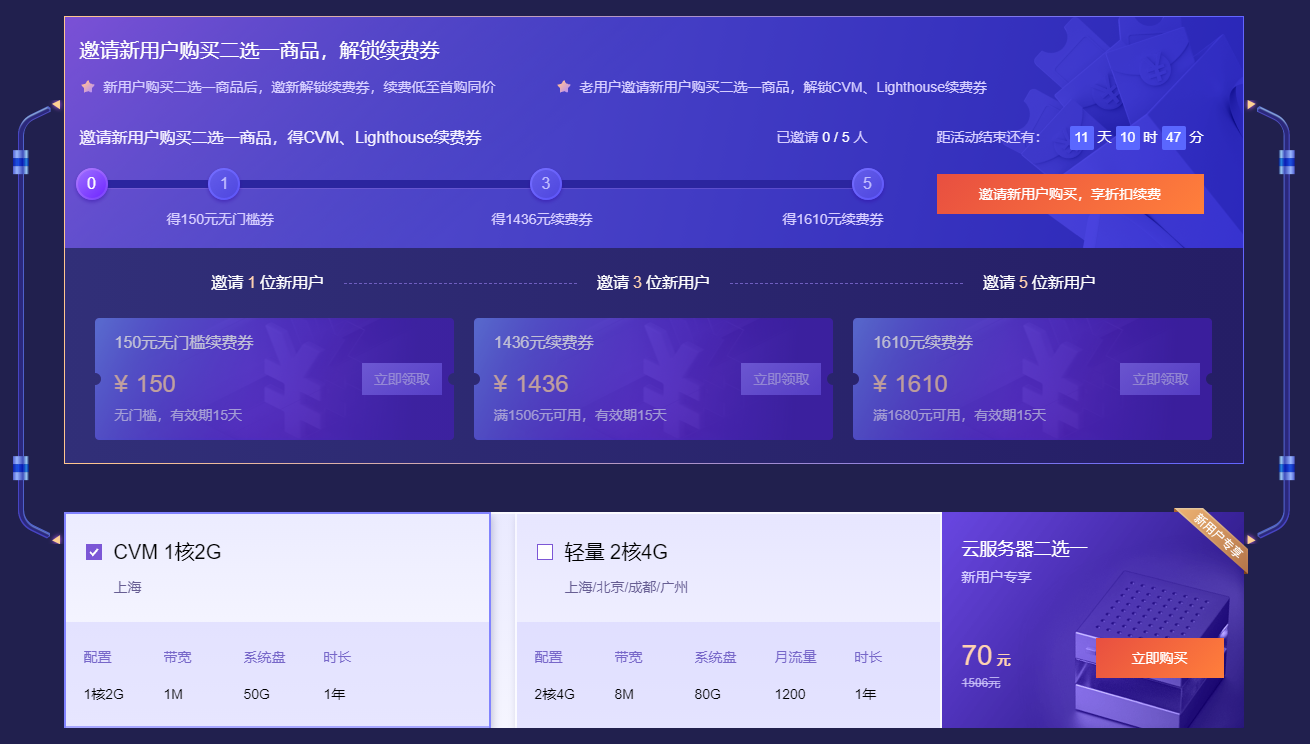
Task: Claim the ¥1436 续费券 with 立即领取
Action: pos(781,379)
